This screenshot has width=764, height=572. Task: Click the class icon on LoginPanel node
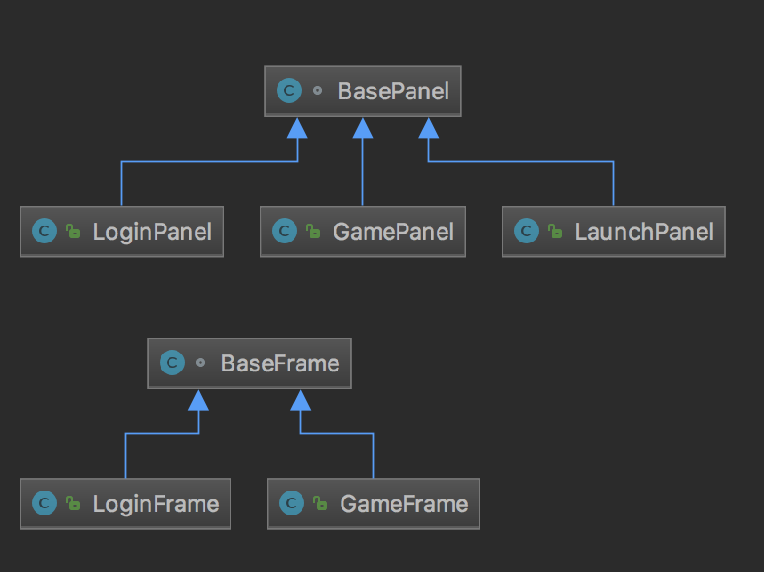pos(44,232)
